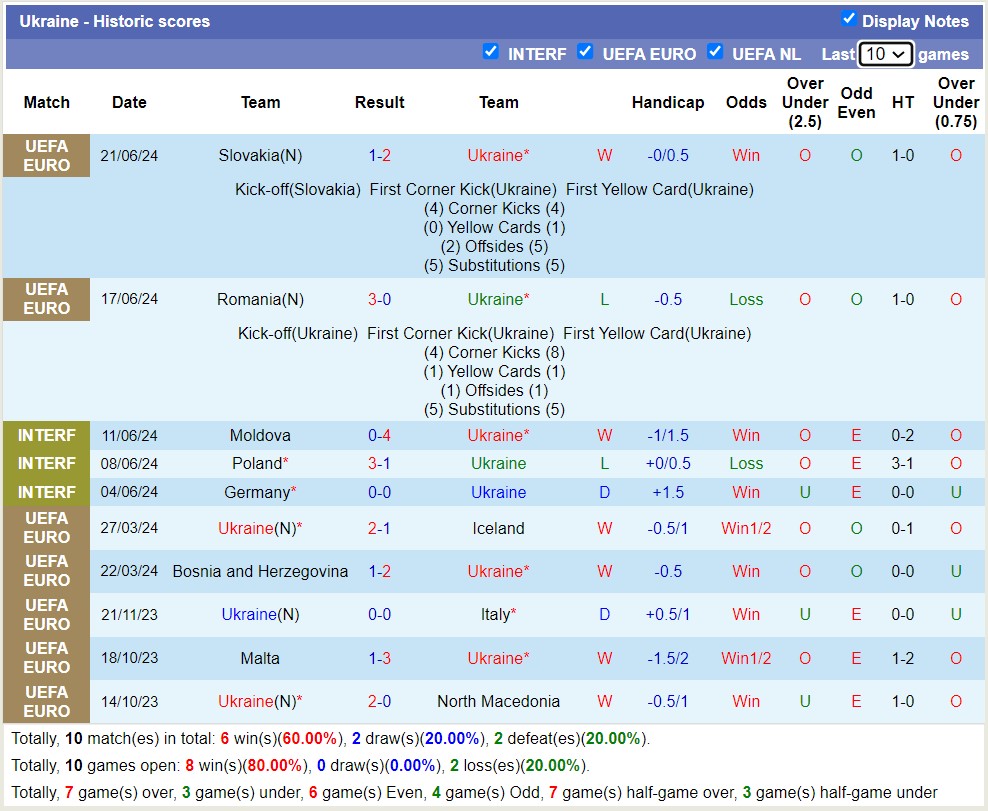Open the Last games count dropdown
The image size is (988, 811).
coord(885,54)
